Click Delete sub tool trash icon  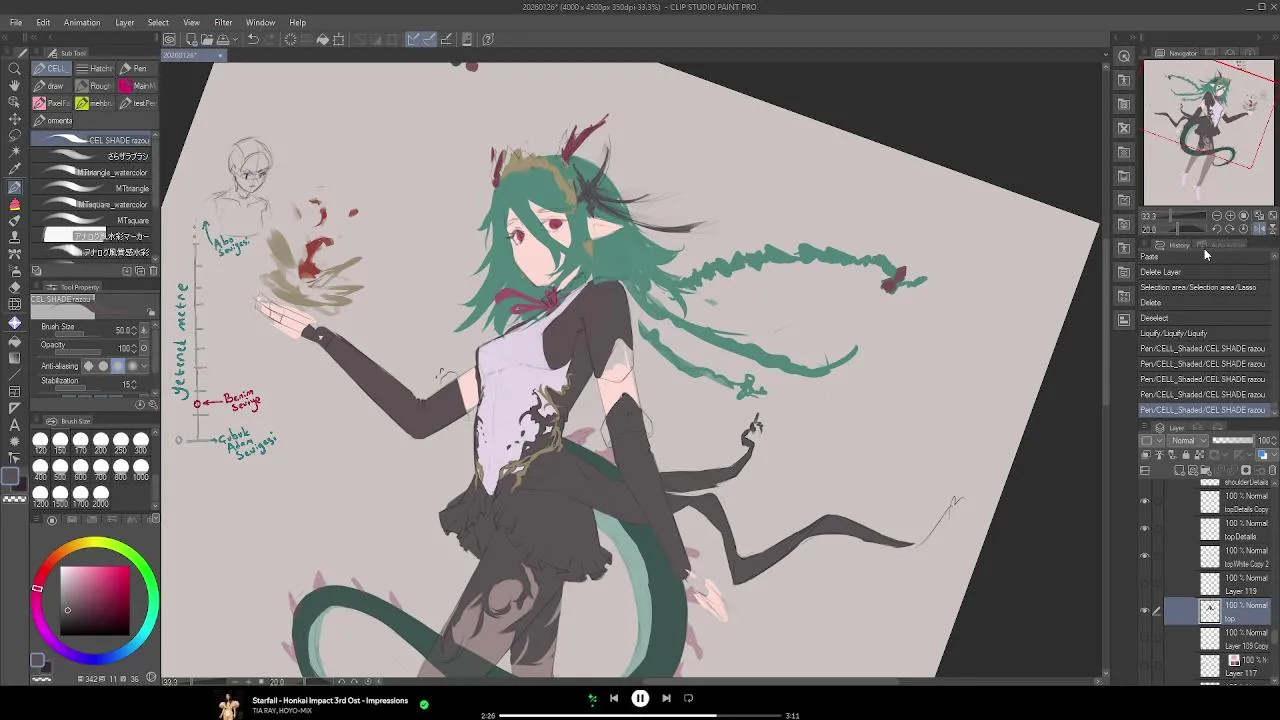153,271
